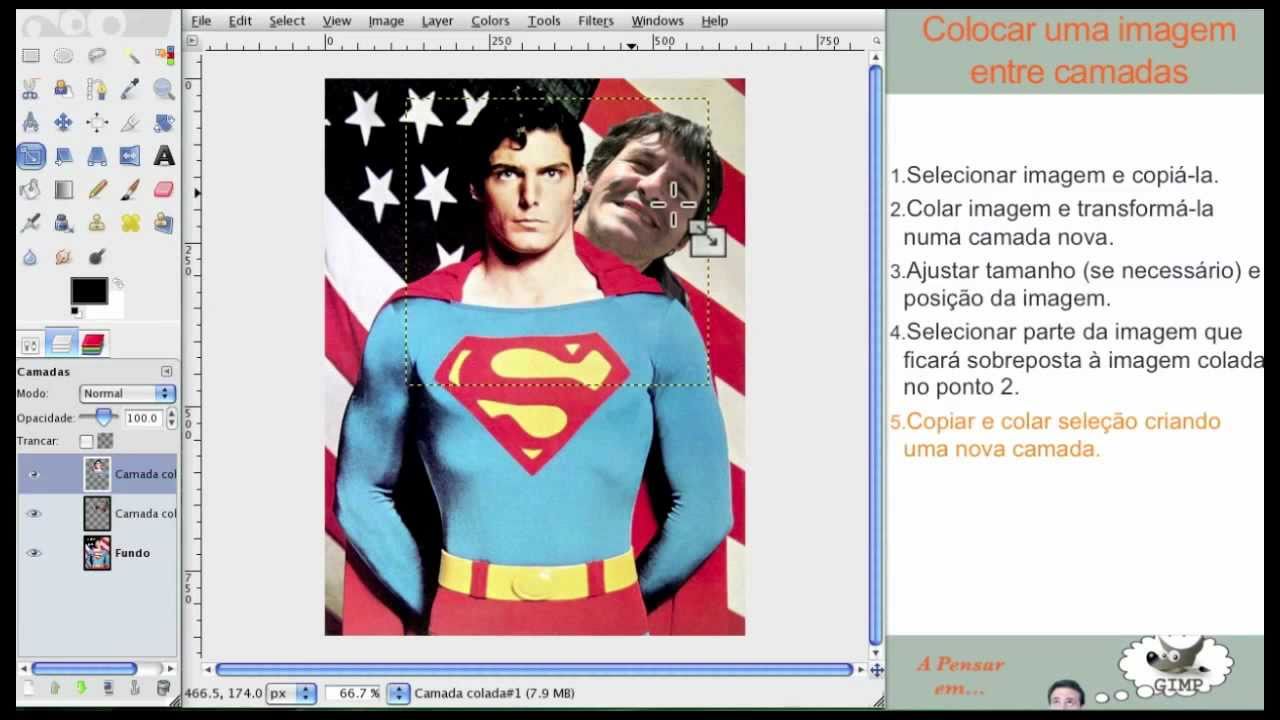The height and width of the screenshot is (720, 1280).
Task: Raise layer with the up arrow button
Action: tap(55, 688)
